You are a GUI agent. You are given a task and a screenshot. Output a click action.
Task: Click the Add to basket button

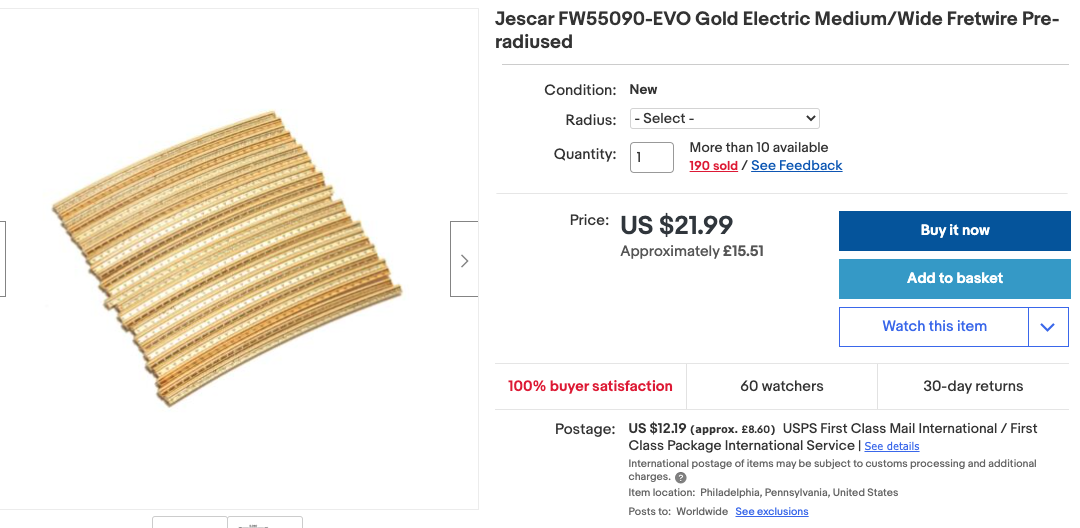(954, 278)
